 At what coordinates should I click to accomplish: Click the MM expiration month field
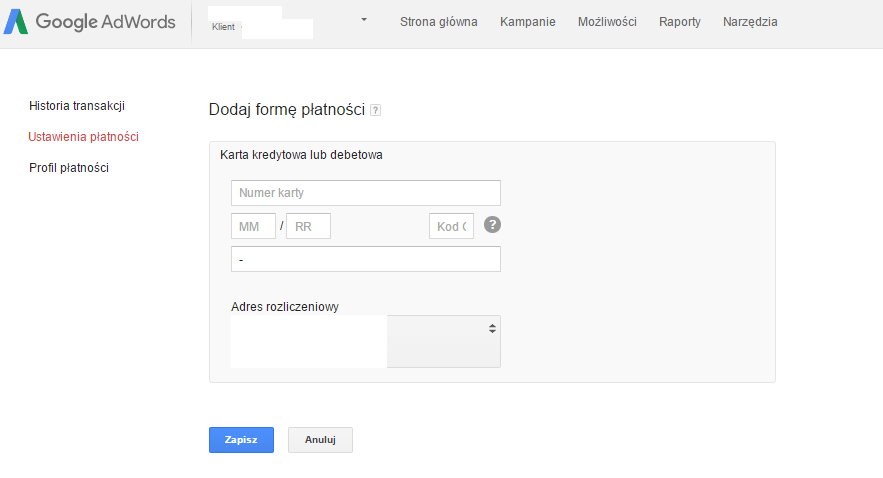pyautogui.click(x=253, y=226)
